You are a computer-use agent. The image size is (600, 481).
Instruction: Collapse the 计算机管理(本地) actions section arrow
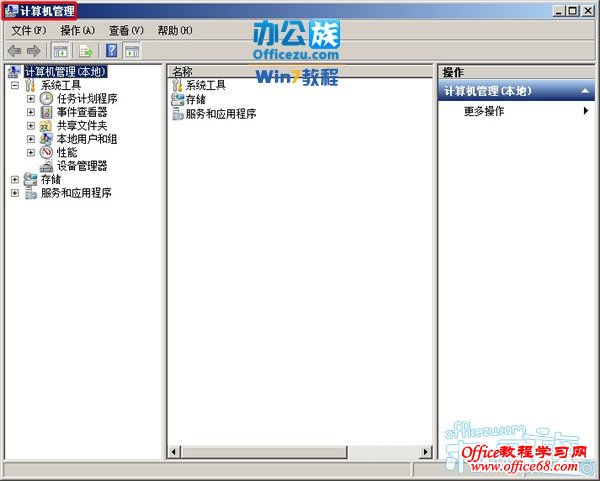585,91
